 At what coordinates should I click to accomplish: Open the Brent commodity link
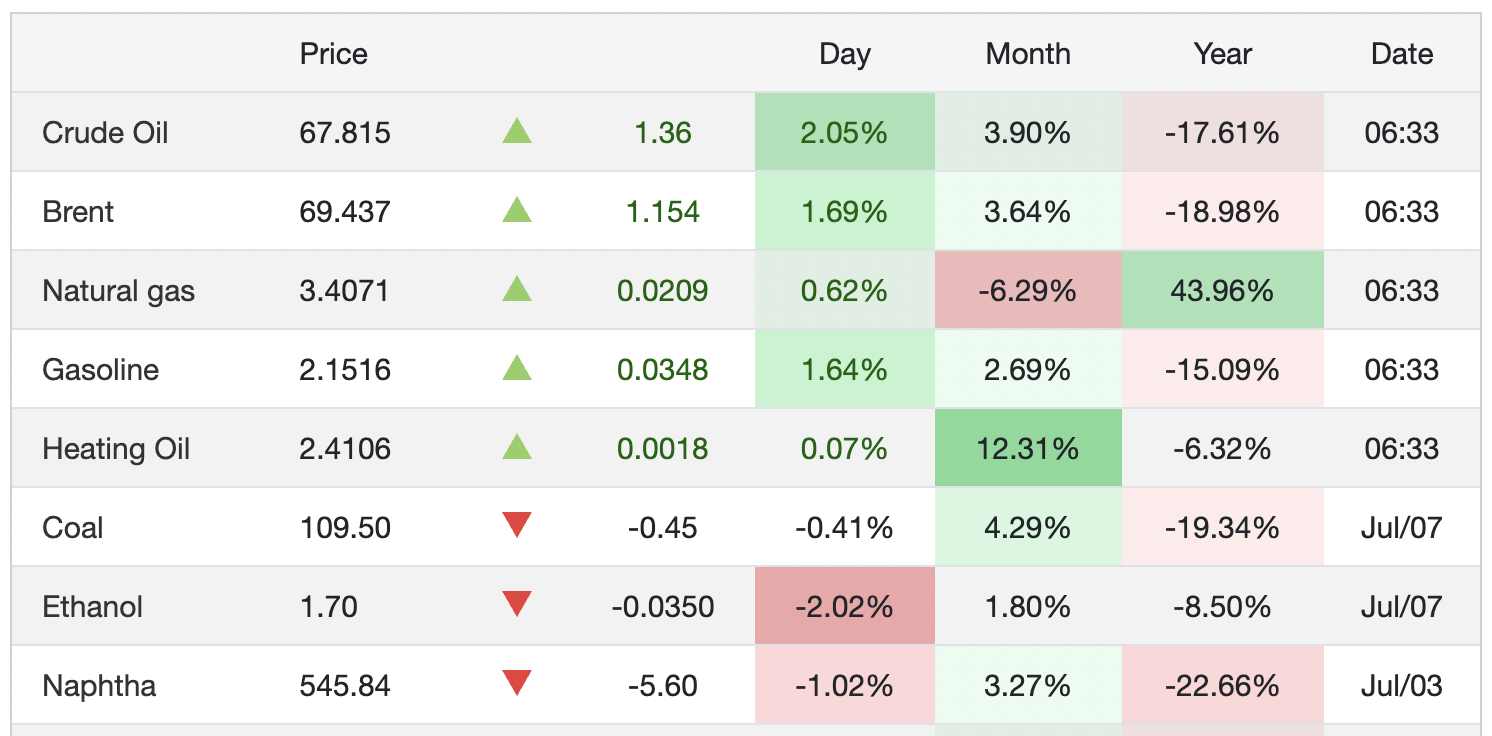click(78, 211)
